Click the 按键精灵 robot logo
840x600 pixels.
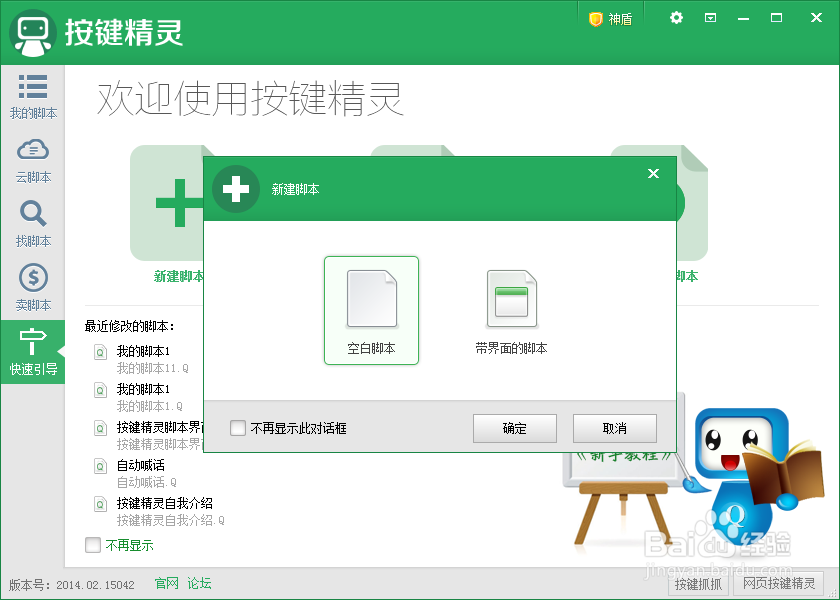pos(33,33)
